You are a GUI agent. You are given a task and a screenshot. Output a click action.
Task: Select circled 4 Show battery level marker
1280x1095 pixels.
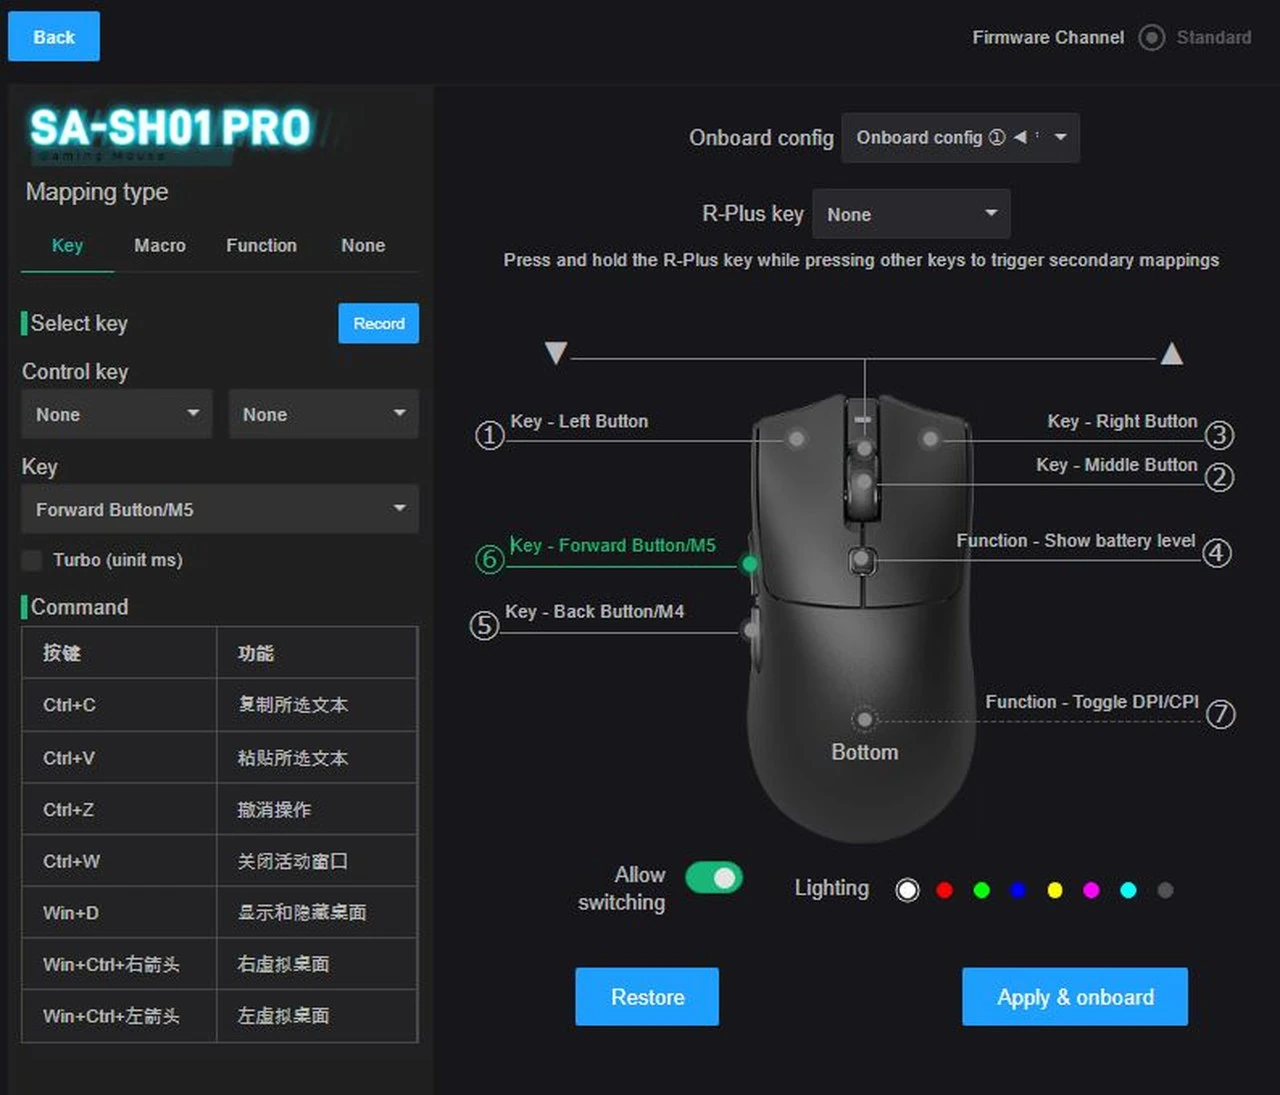click(1216, 553)
